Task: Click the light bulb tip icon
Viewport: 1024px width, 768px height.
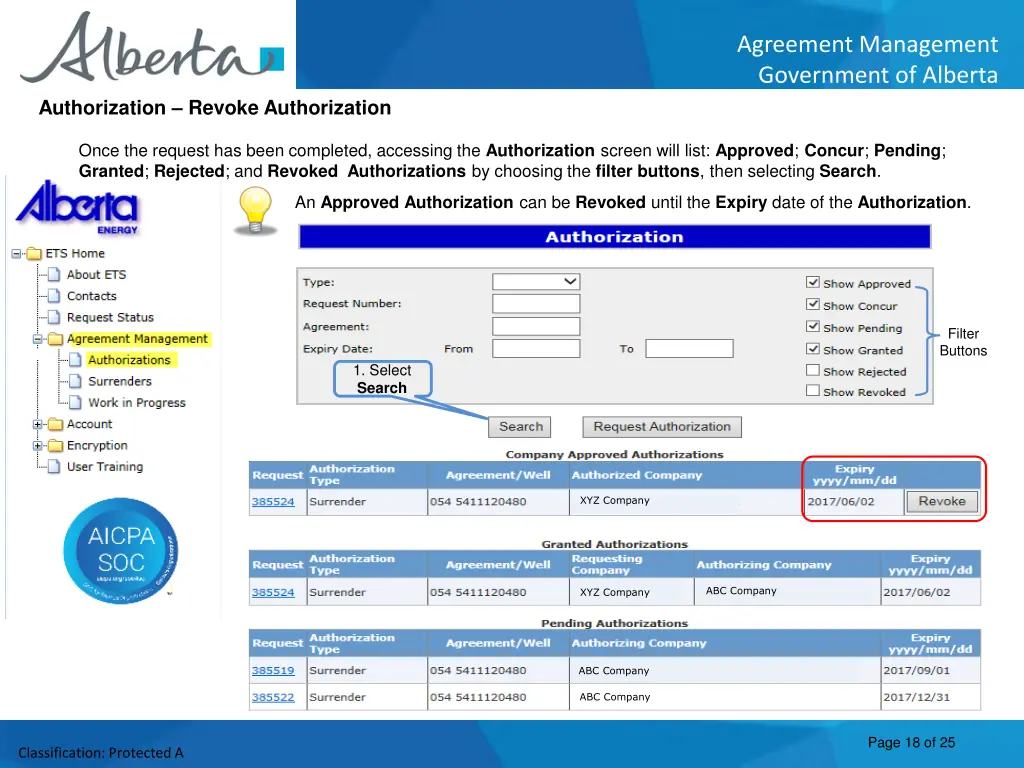Action: point(255,211)
